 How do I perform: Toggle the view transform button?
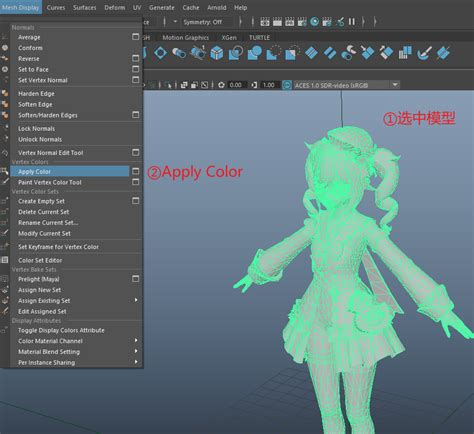click(287, 85)
